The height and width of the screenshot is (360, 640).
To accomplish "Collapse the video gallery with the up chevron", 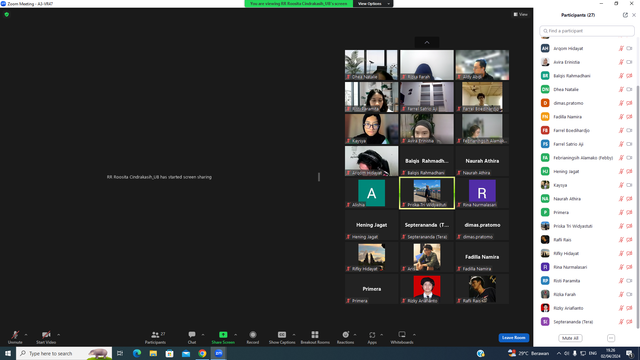I will pyautogui.click(x=427, y=42).
